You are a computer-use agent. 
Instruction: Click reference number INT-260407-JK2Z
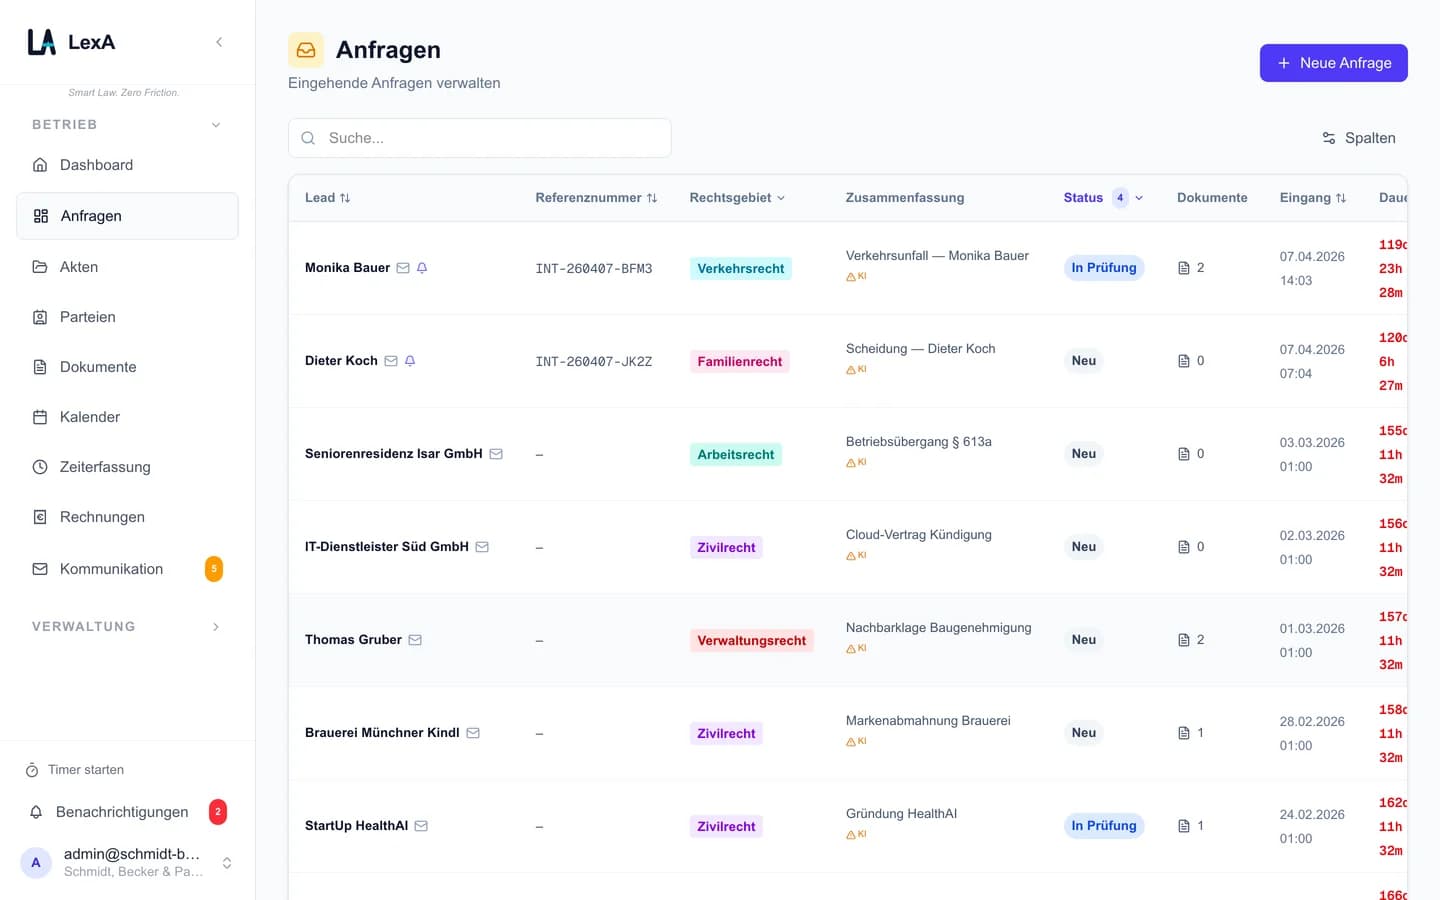point(594,362)
